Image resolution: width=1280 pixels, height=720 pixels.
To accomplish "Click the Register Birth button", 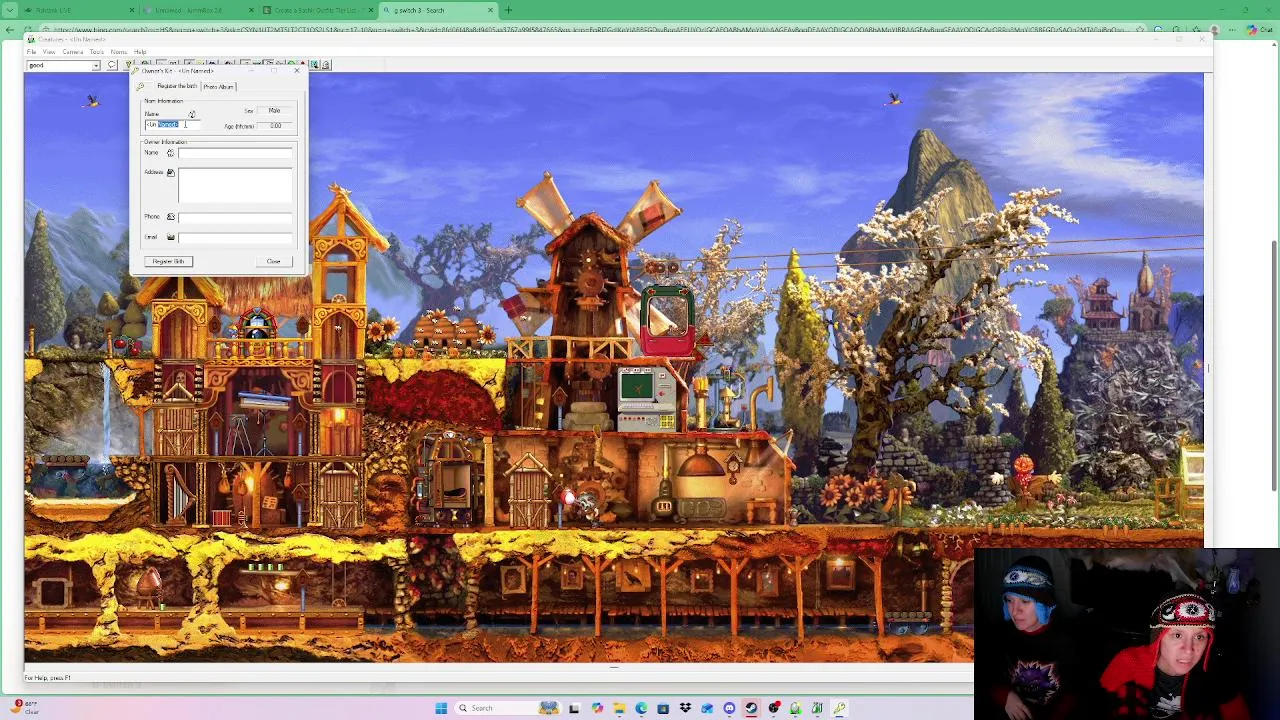I will coord(168,261).
